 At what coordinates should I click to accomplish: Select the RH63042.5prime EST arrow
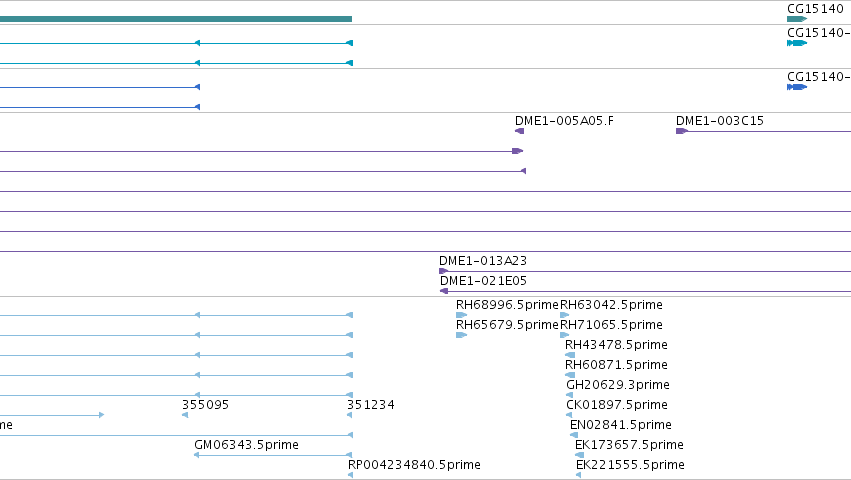(564, 315)
